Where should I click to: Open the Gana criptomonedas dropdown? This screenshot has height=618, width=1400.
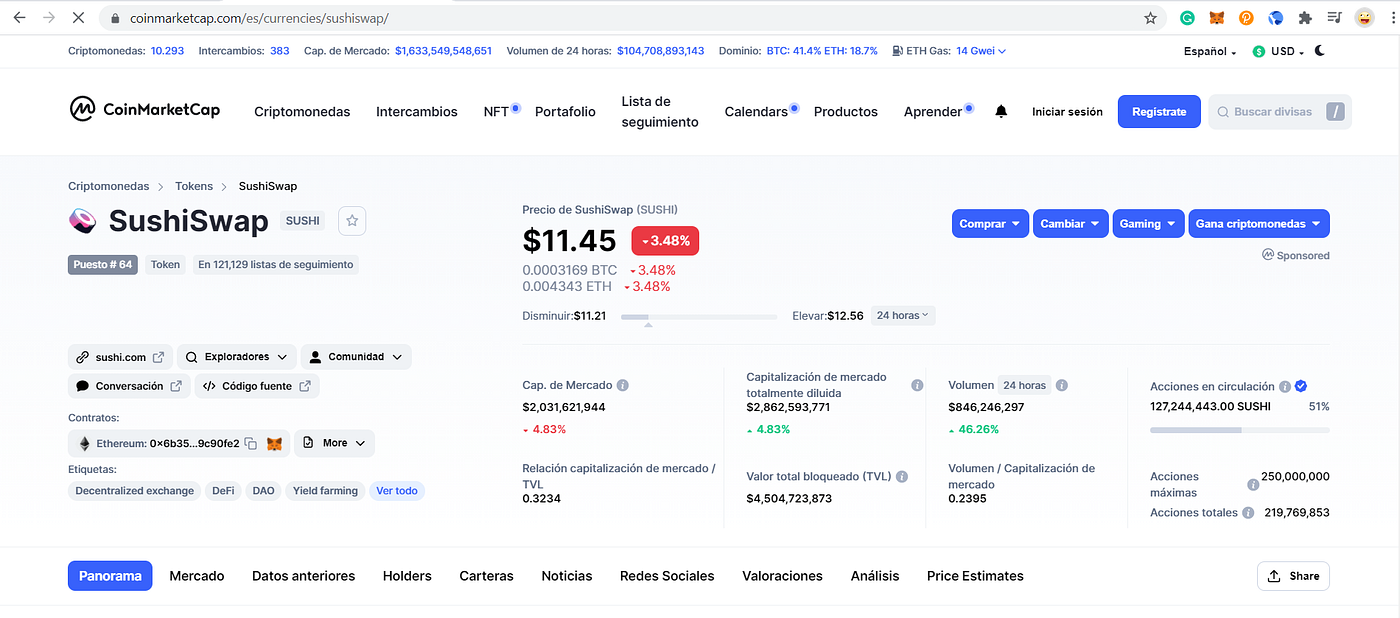click(x=1259, y=224)
